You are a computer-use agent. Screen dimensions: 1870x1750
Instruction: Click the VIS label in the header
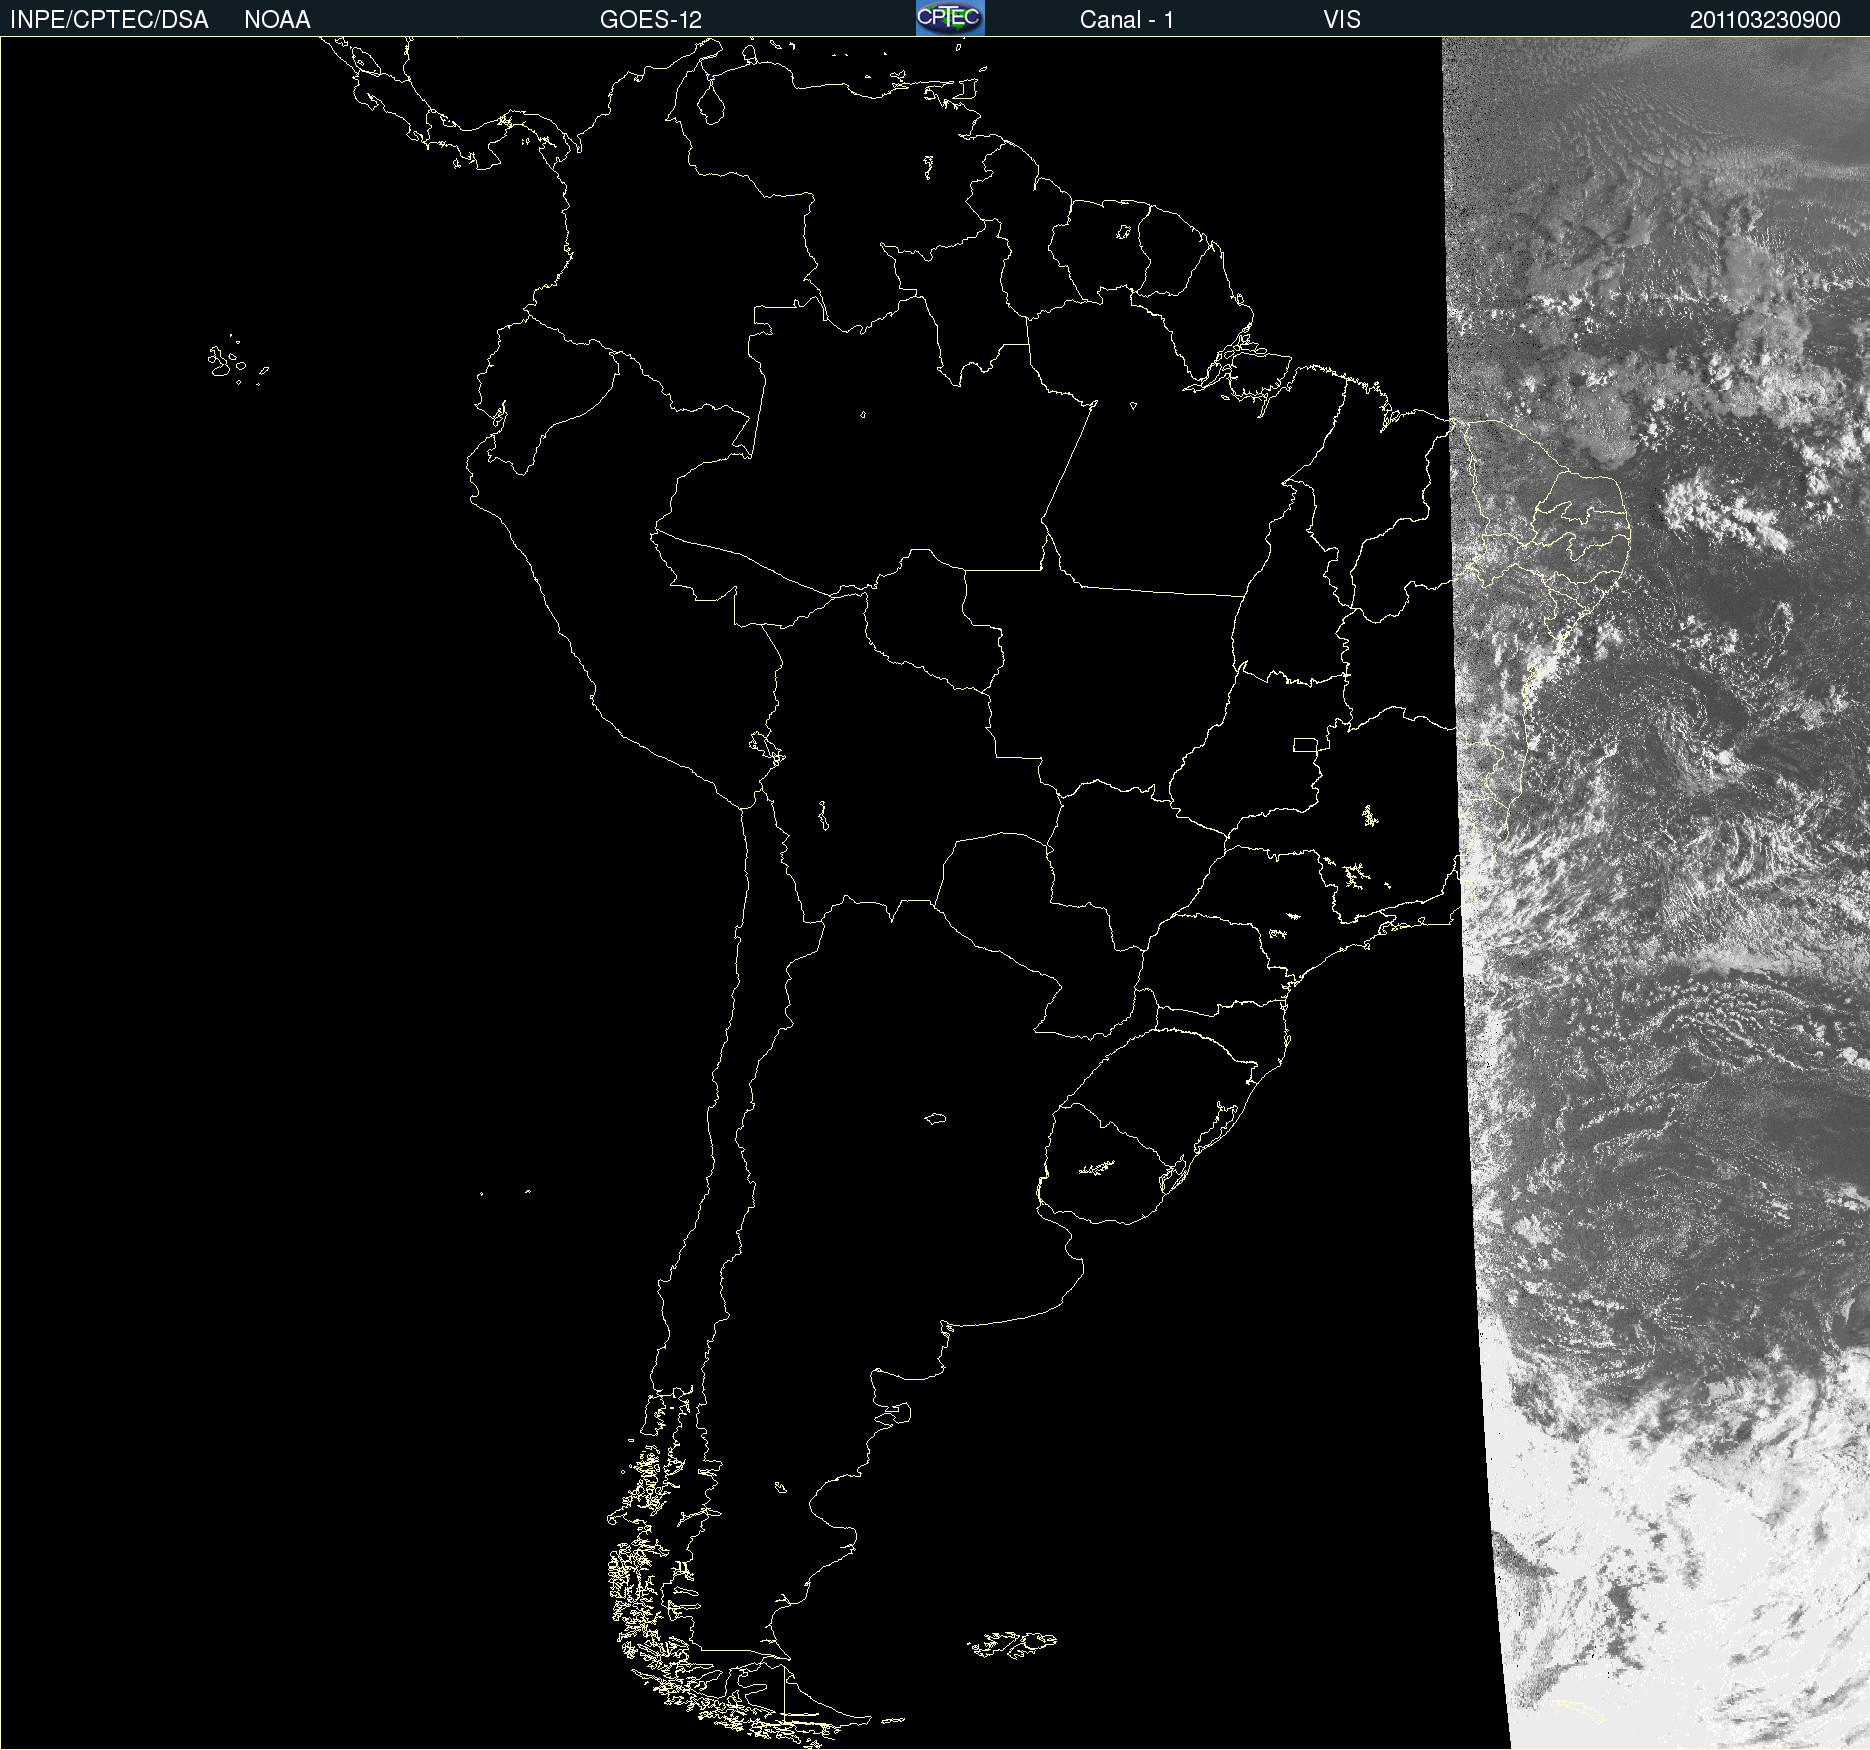point(1342,20)
